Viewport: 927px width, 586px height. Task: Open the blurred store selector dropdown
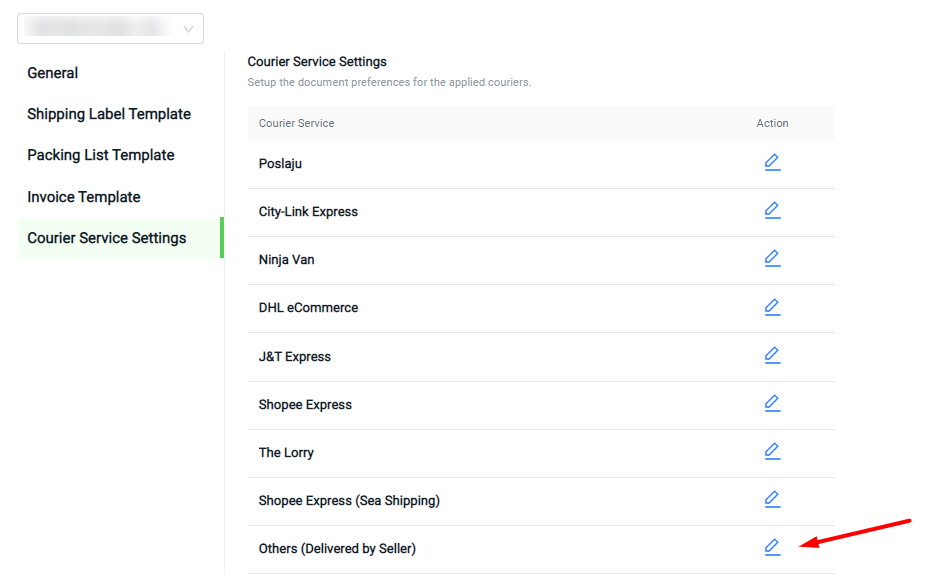[111, 28]
